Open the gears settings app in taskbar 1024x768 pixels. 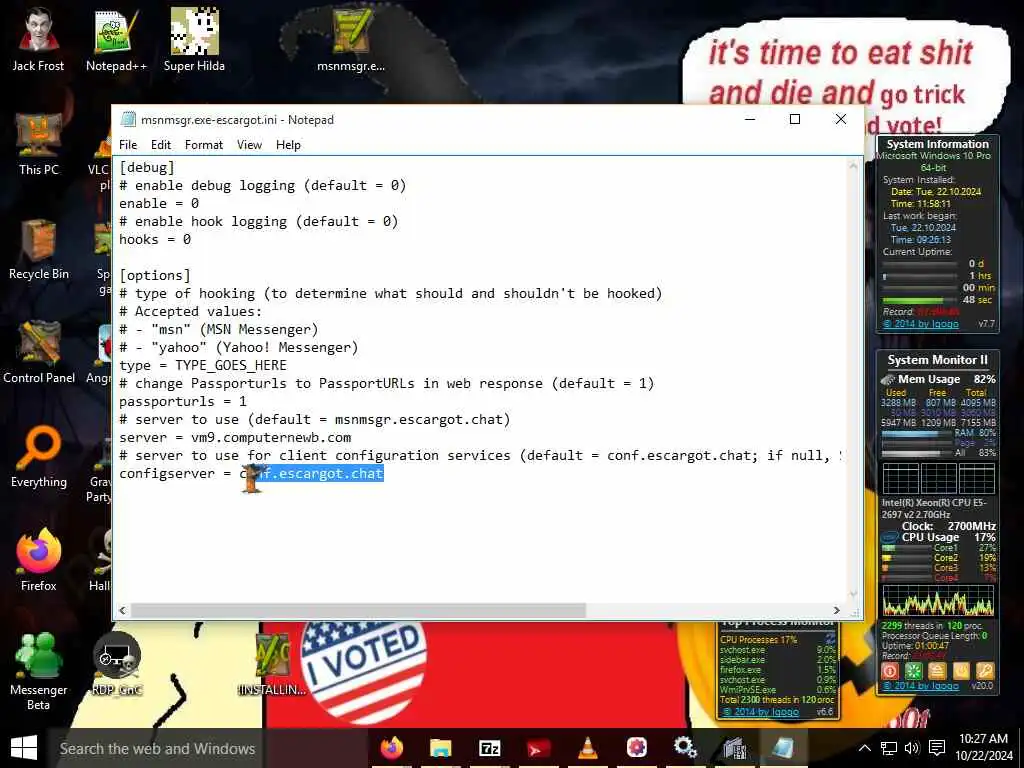(685, 748)
